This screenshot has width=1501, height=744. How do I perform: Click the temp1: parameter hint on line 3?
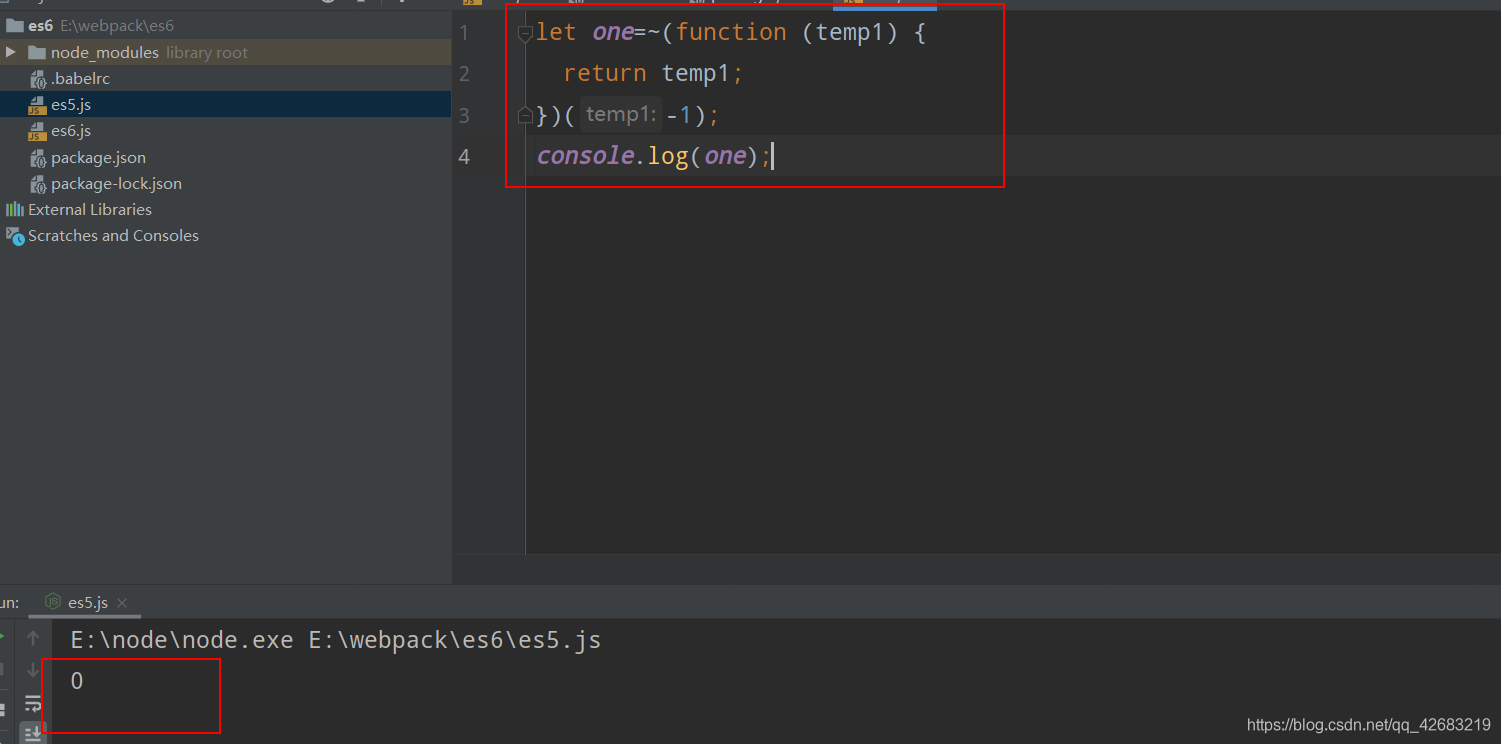point(620,115)
